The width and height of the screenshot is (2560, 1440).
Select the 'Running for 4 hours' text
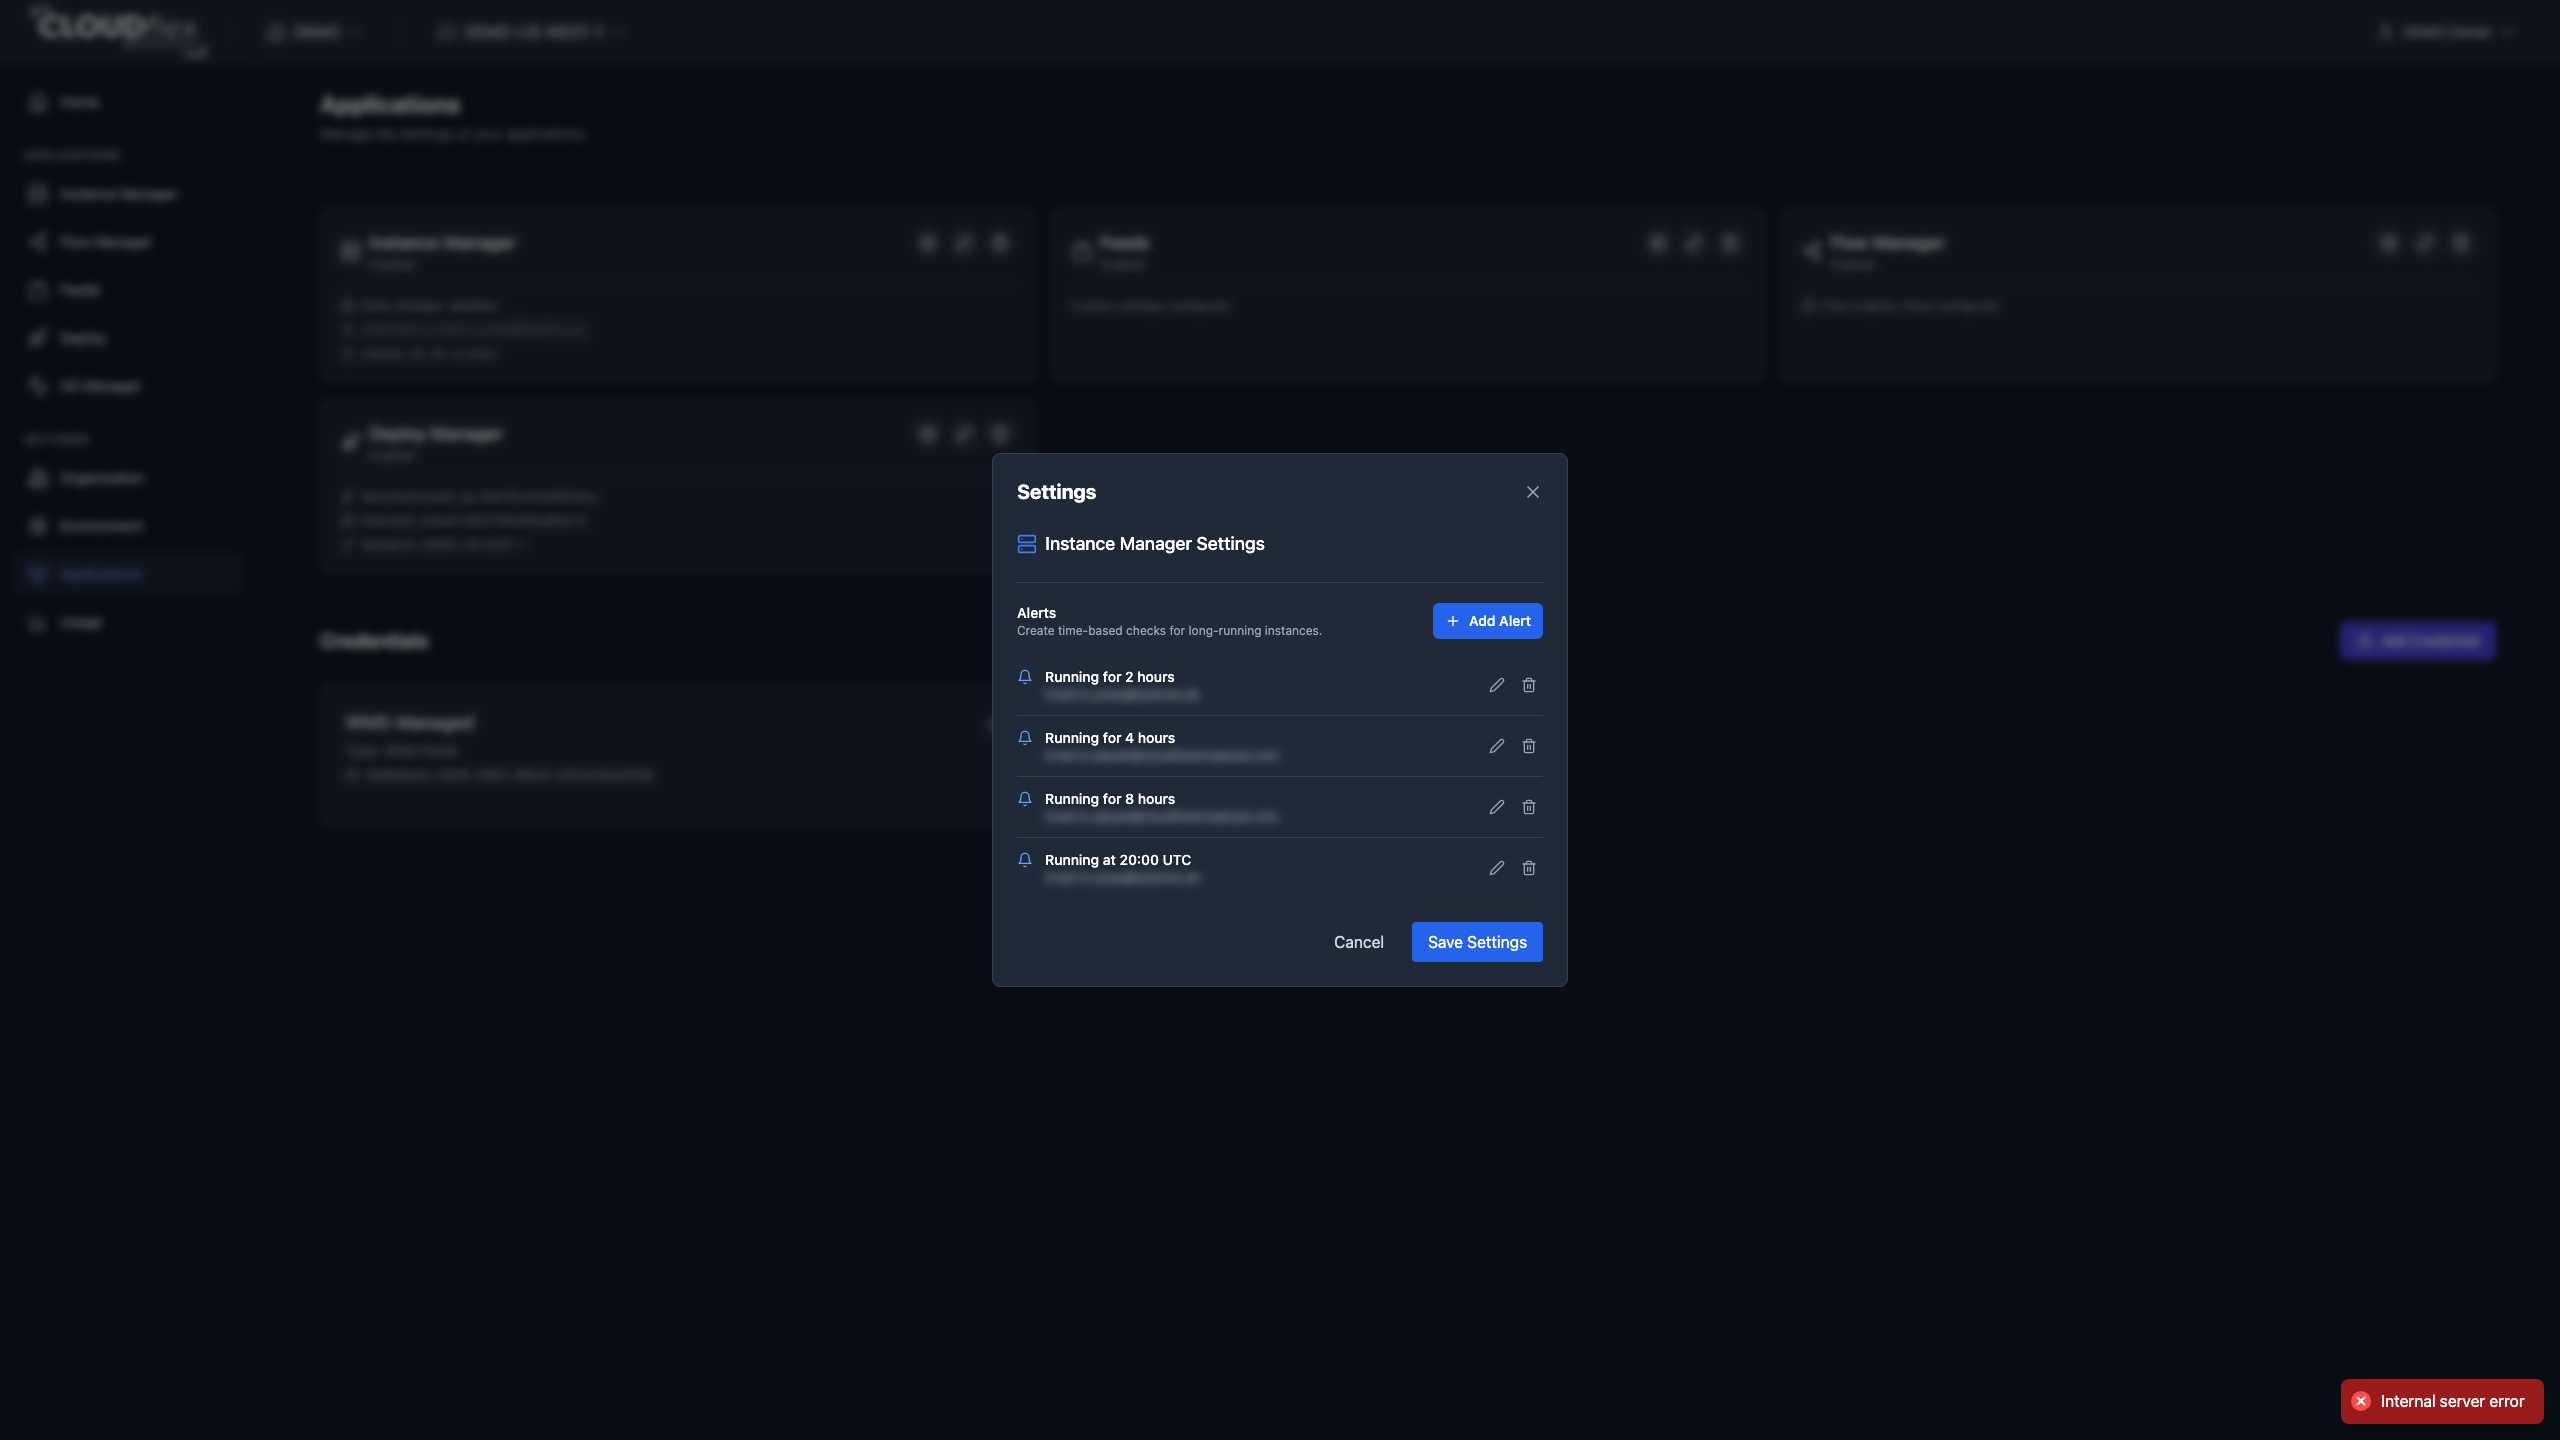point(1110,738)
